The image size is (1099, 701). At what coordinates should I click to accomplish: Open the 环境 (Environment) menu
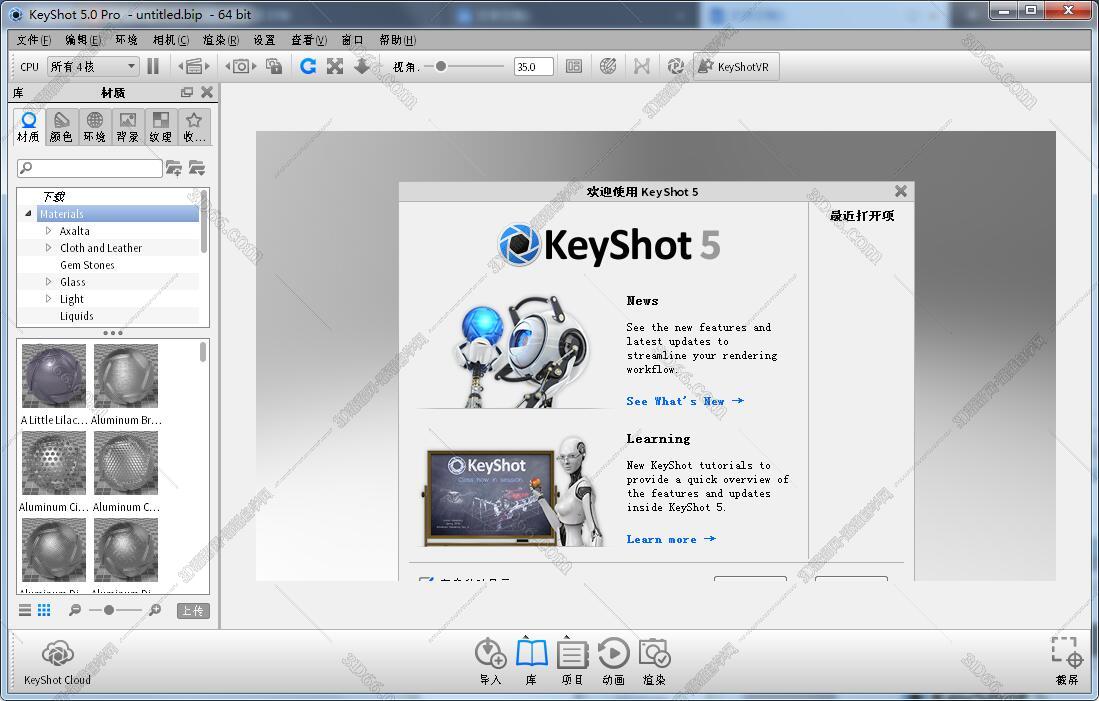(x=127, y=40)
